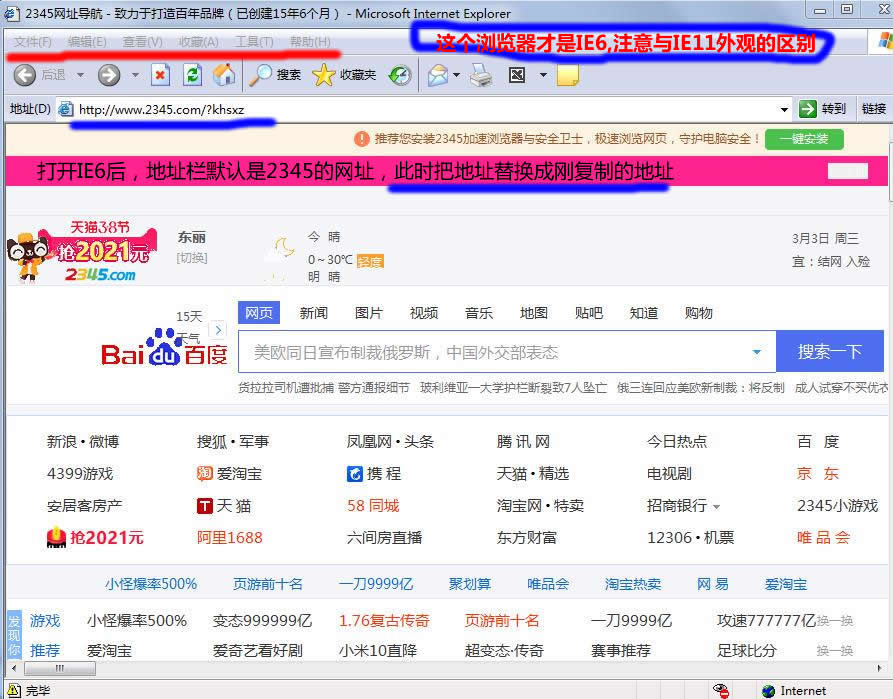Open Favorites star toolbar button
The image size is (893, 699).
click(x=345, y=75)
